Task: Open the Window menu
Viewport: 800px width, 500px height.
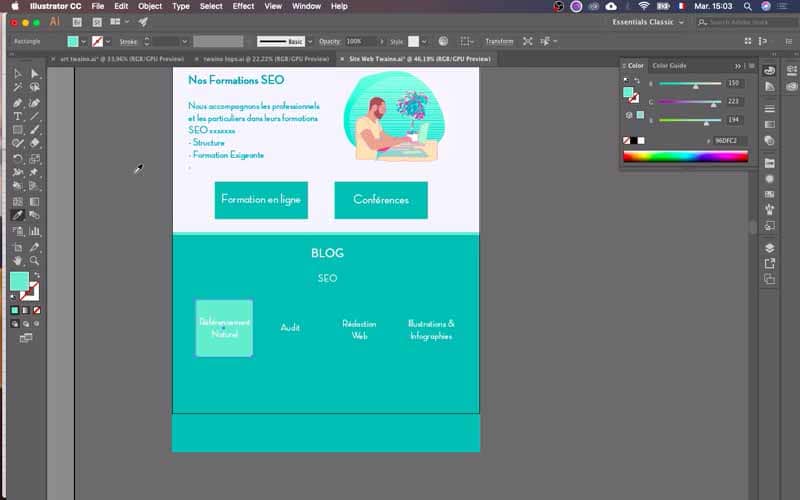Action: [306, 6]
